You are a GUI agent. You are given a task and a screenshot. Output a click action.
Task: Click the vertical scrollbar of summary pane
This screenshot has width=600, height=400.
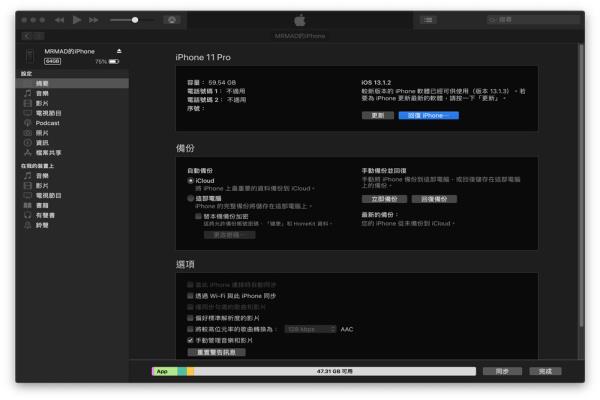click(581, 186)
